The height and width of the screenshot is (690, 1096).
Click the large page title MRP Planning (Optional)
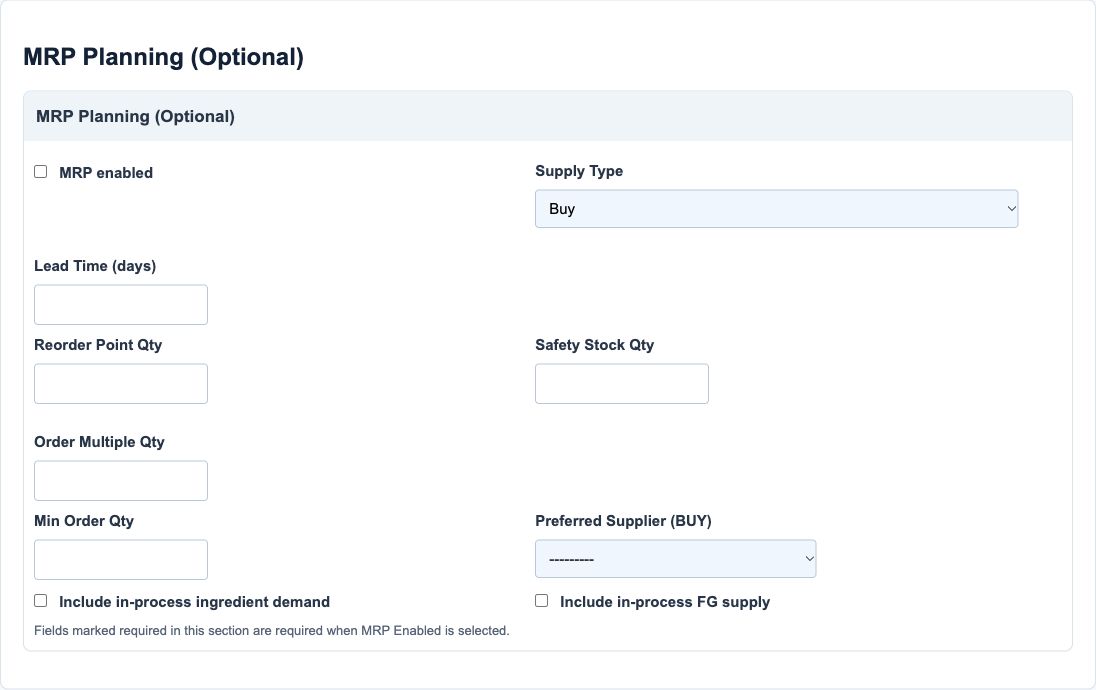[164, 57]
